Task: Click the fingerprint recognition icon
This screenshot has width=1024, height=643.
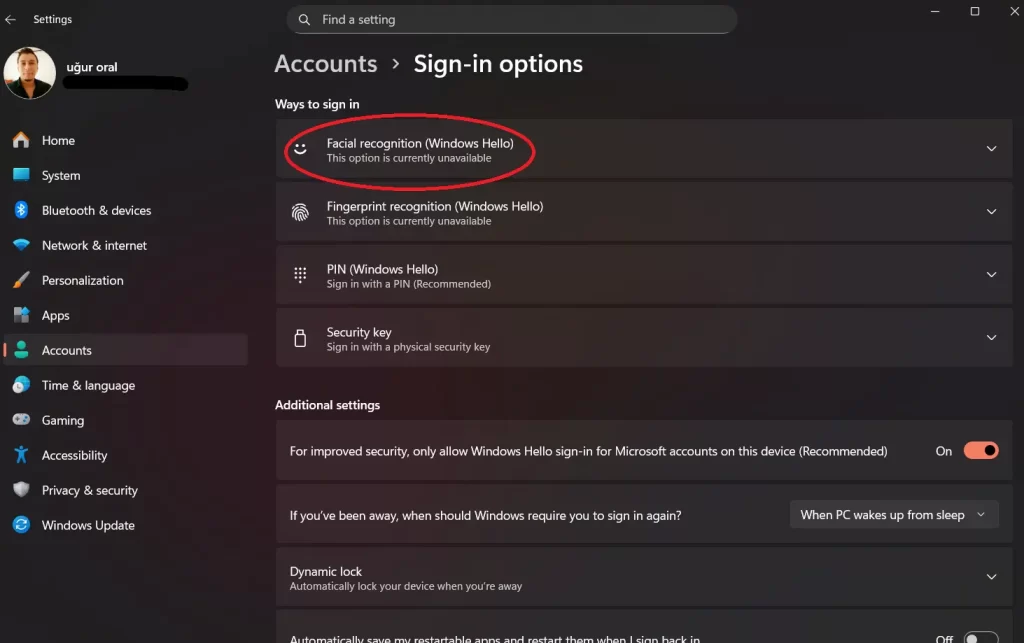Action: [x=300, y=212]
